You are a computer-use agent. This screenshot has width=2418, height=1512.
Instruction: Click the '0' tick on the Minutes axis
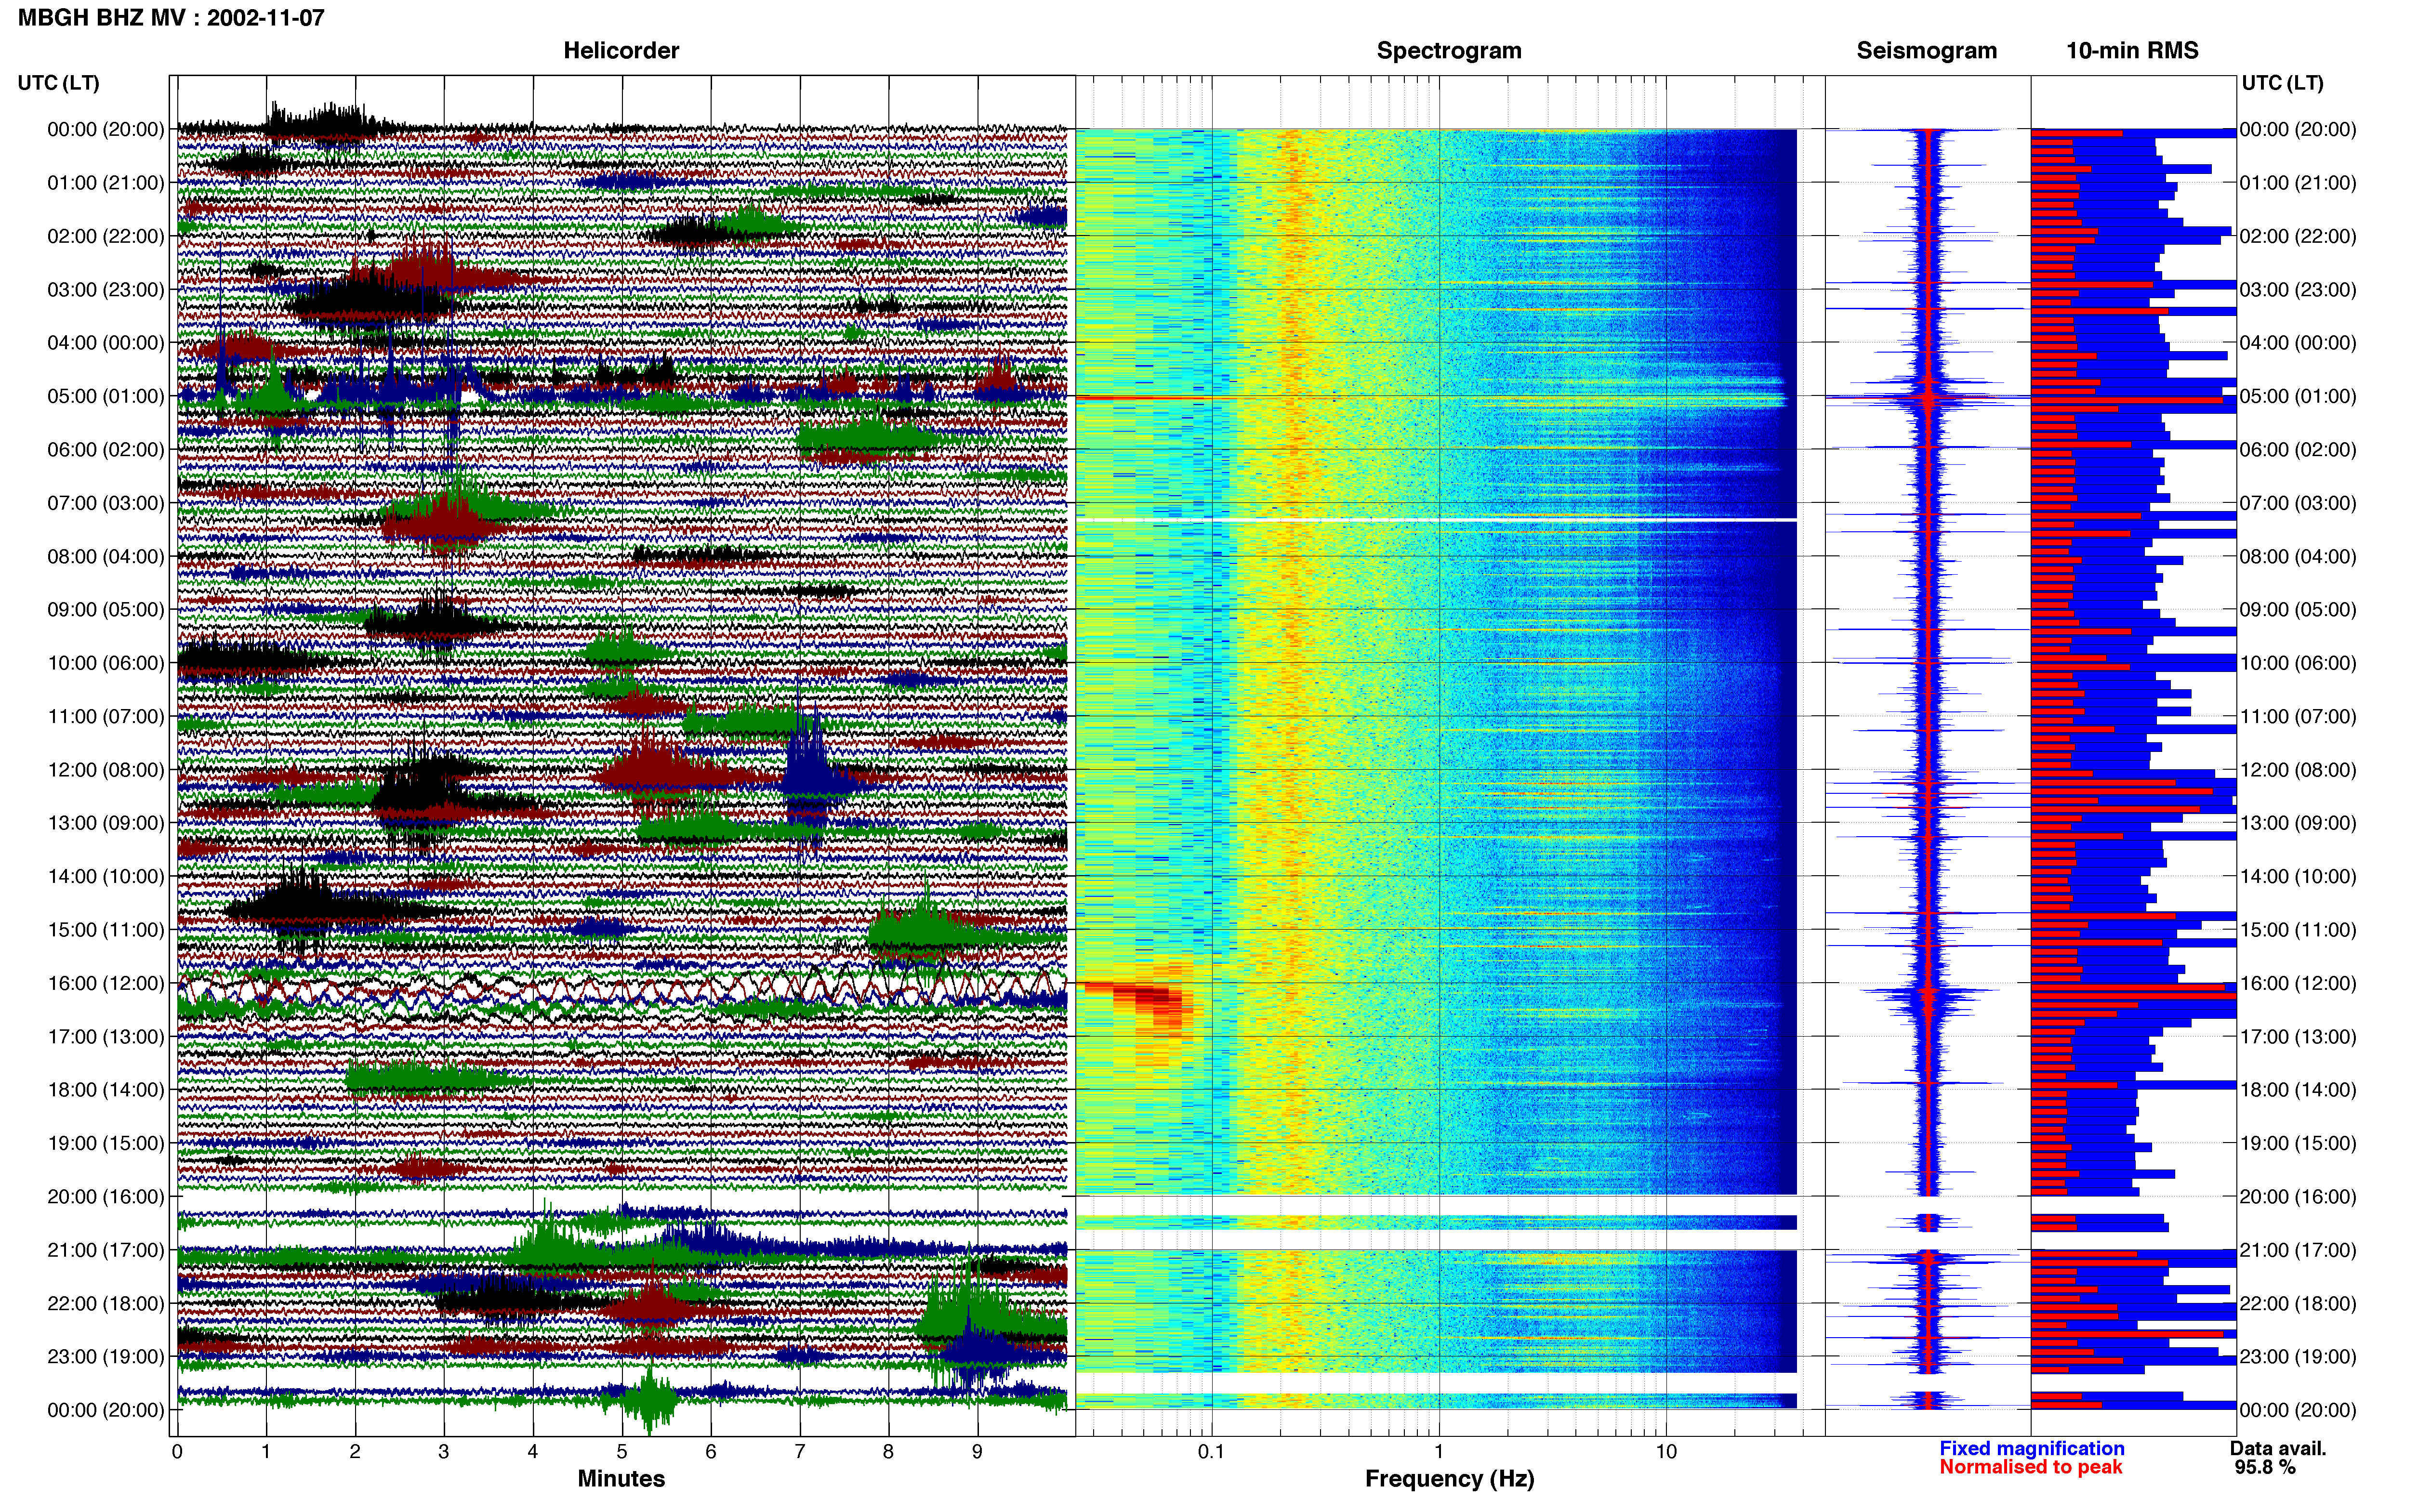tap(177, 1452)
